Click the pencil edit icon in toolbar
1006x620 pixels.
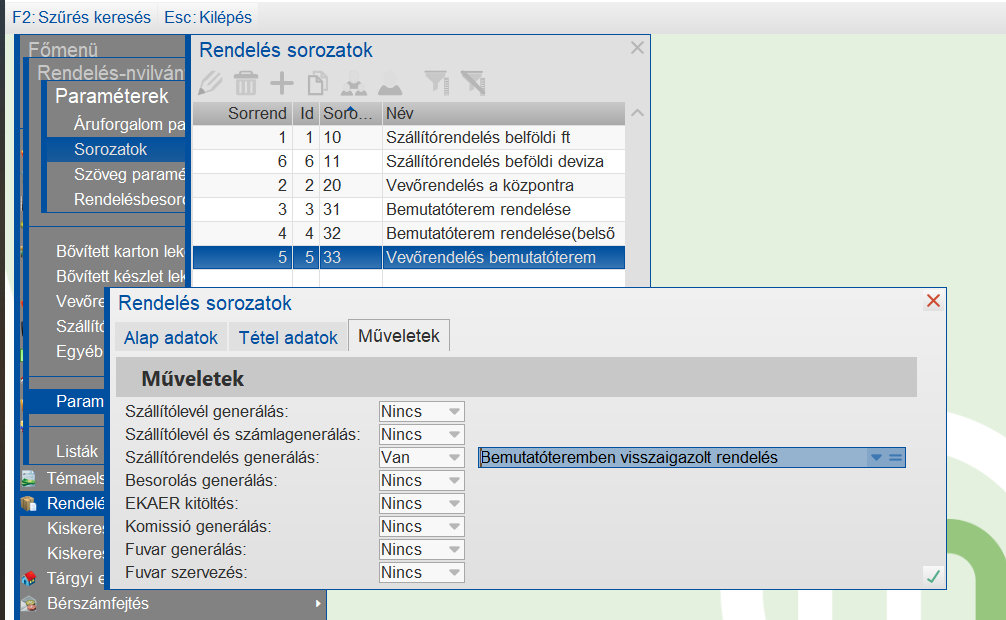210,83
